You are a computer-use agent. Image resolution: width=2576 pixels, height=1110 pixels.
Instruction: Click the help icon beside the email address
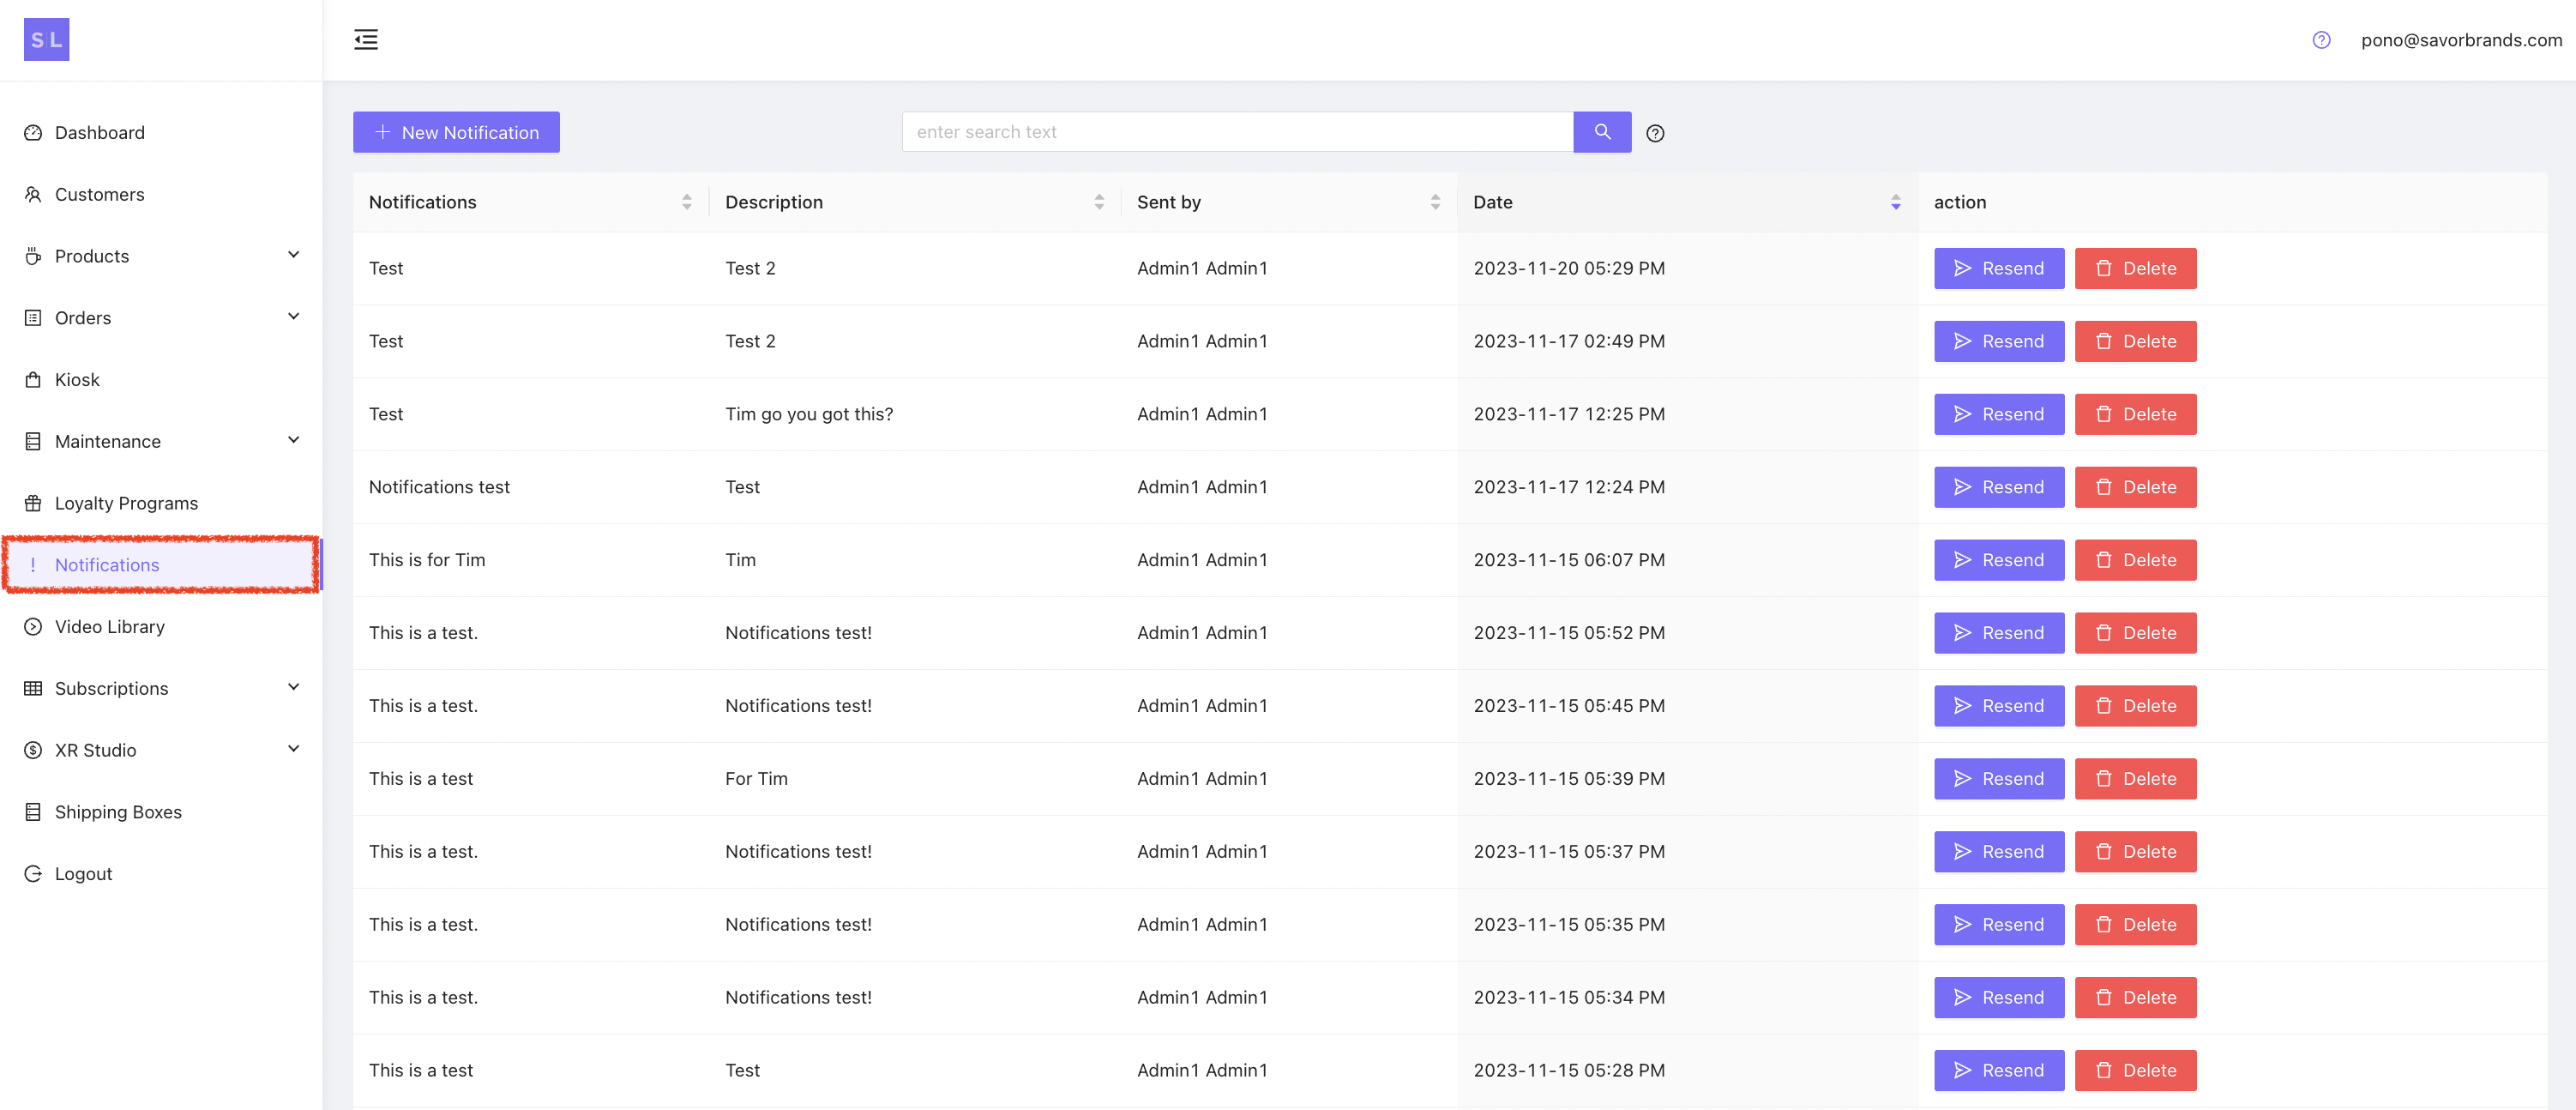[2321, 40]
